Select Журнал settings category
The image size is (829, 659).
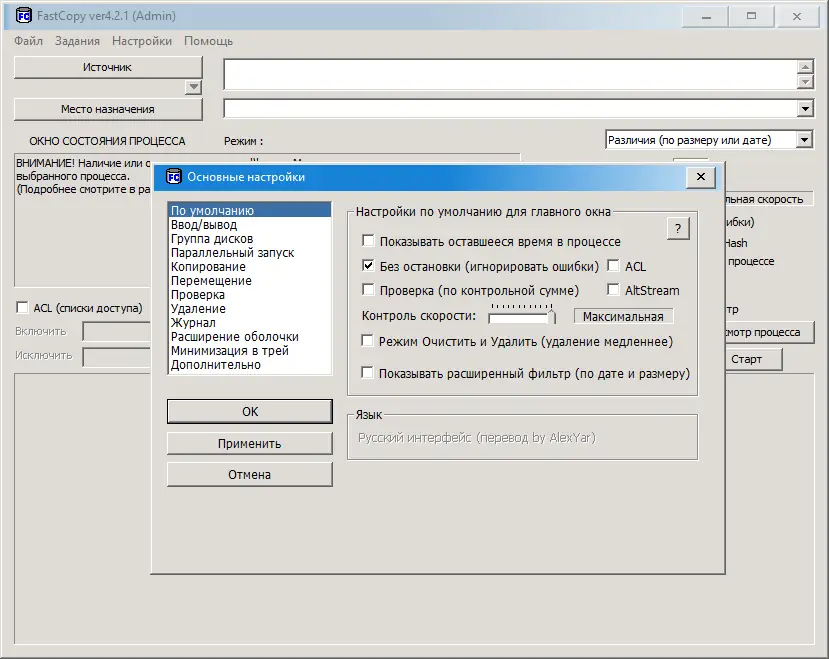(x=250, y=323)
